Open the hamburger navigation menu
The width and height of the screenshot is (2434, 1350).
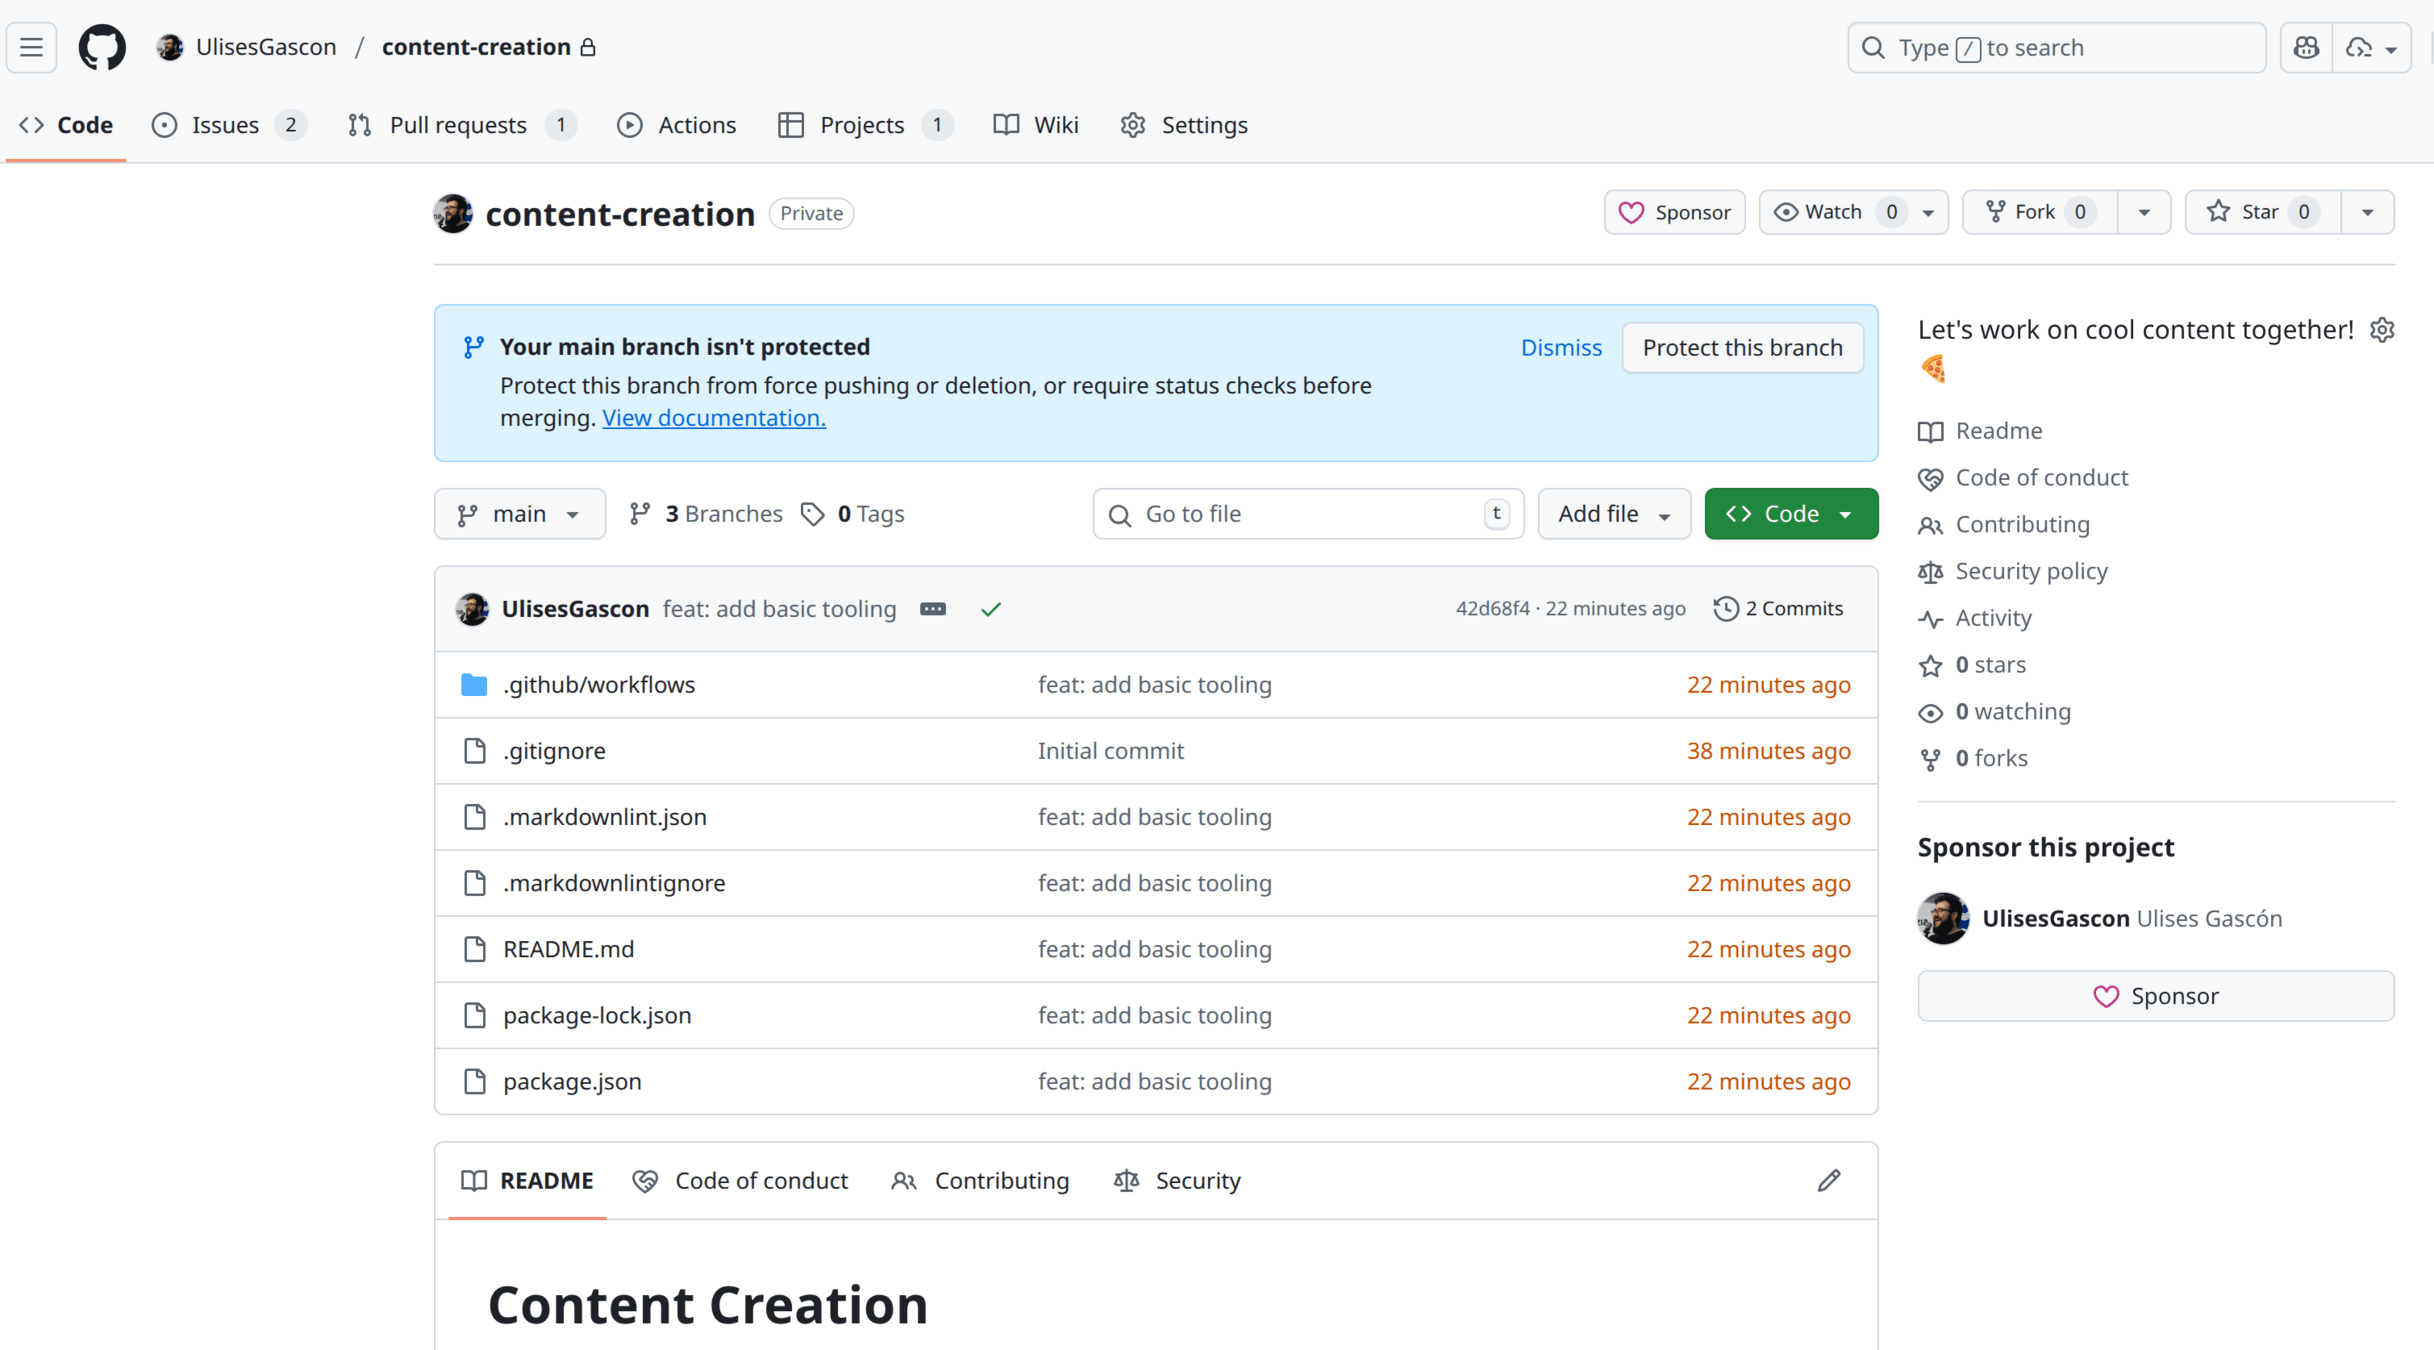32,47
